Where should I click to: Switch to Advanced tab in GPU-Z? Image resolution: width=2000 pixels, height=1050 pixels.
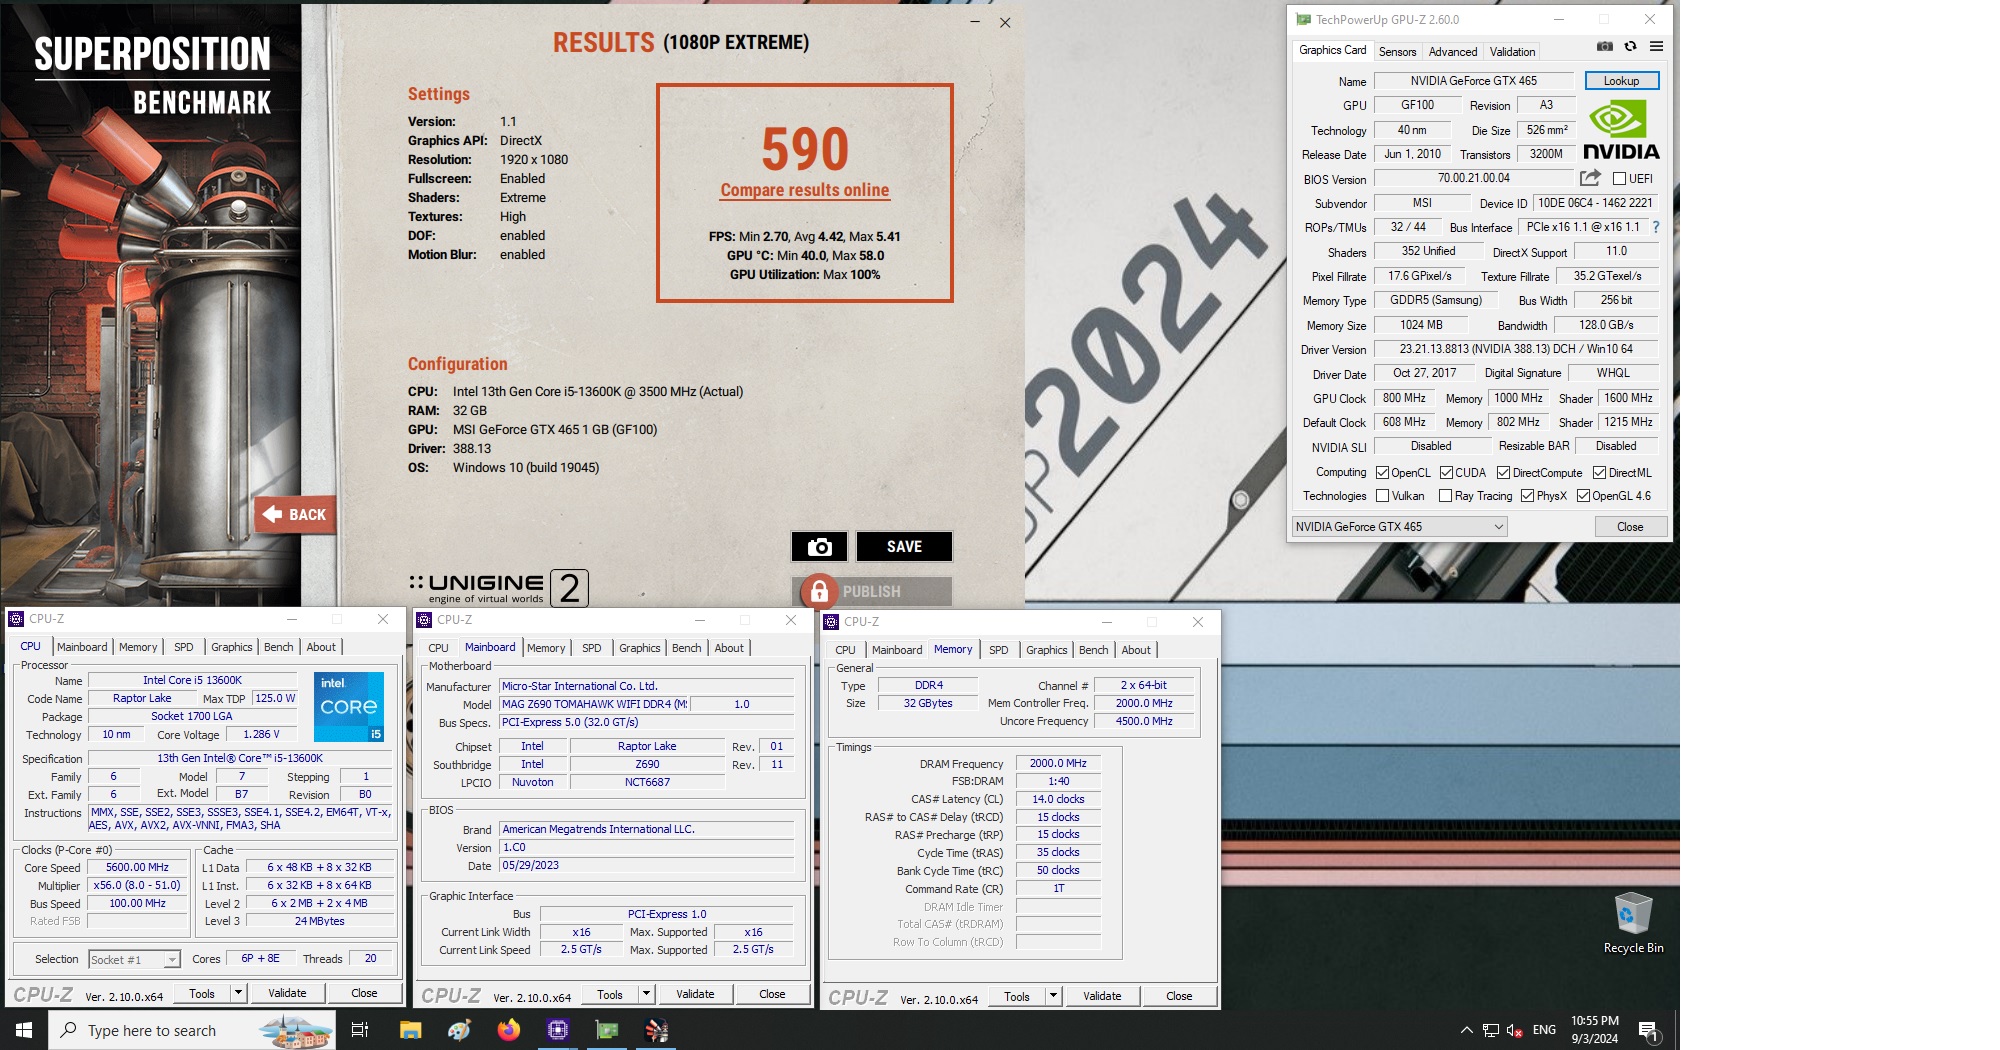[1452, 52]
